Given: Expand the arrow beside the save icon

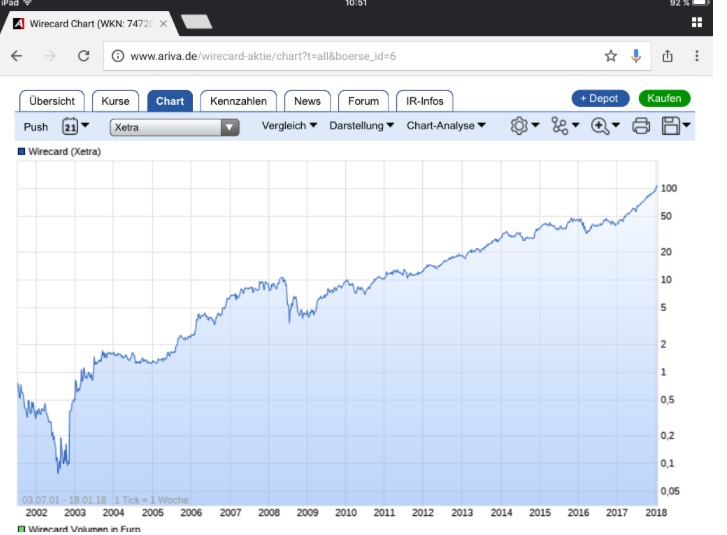Looking at the screenshot, I should click(686, 125).
